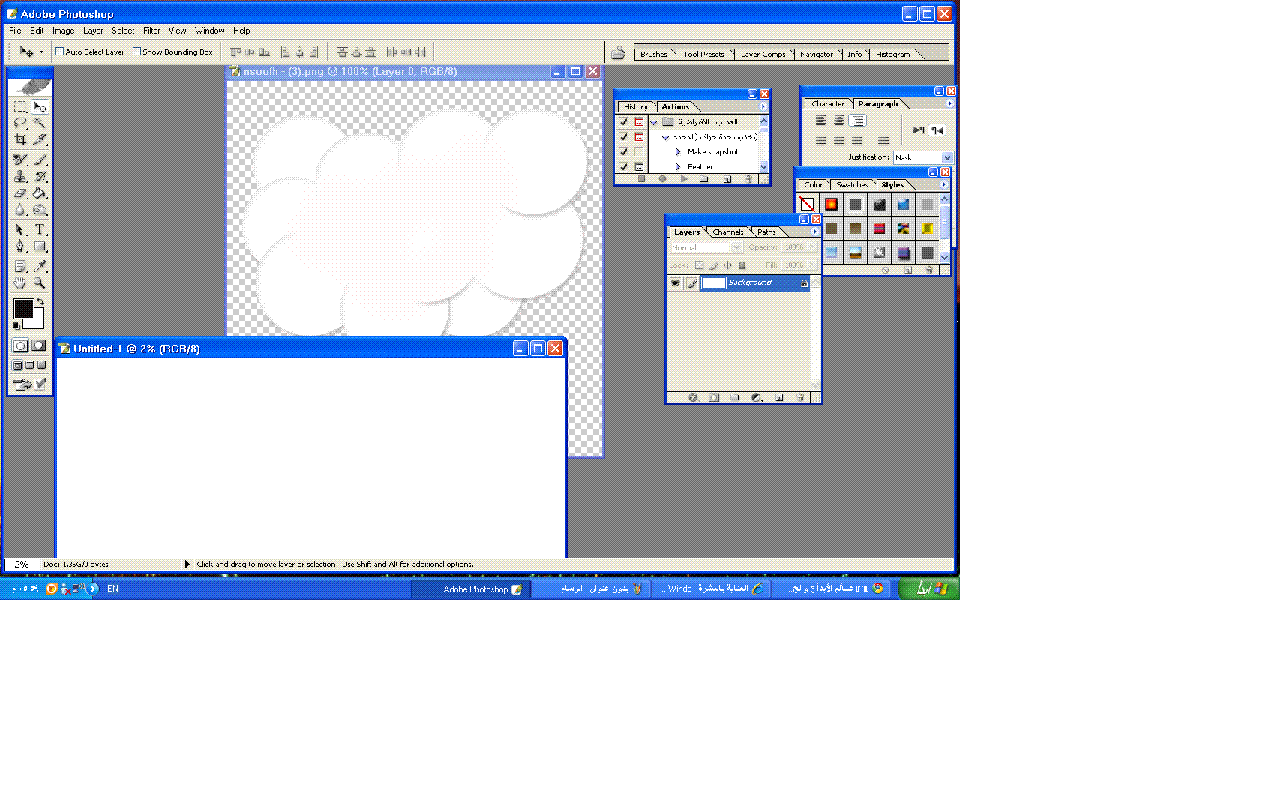
Task: Open the Filter menu
Action: [x=151, y=31]
